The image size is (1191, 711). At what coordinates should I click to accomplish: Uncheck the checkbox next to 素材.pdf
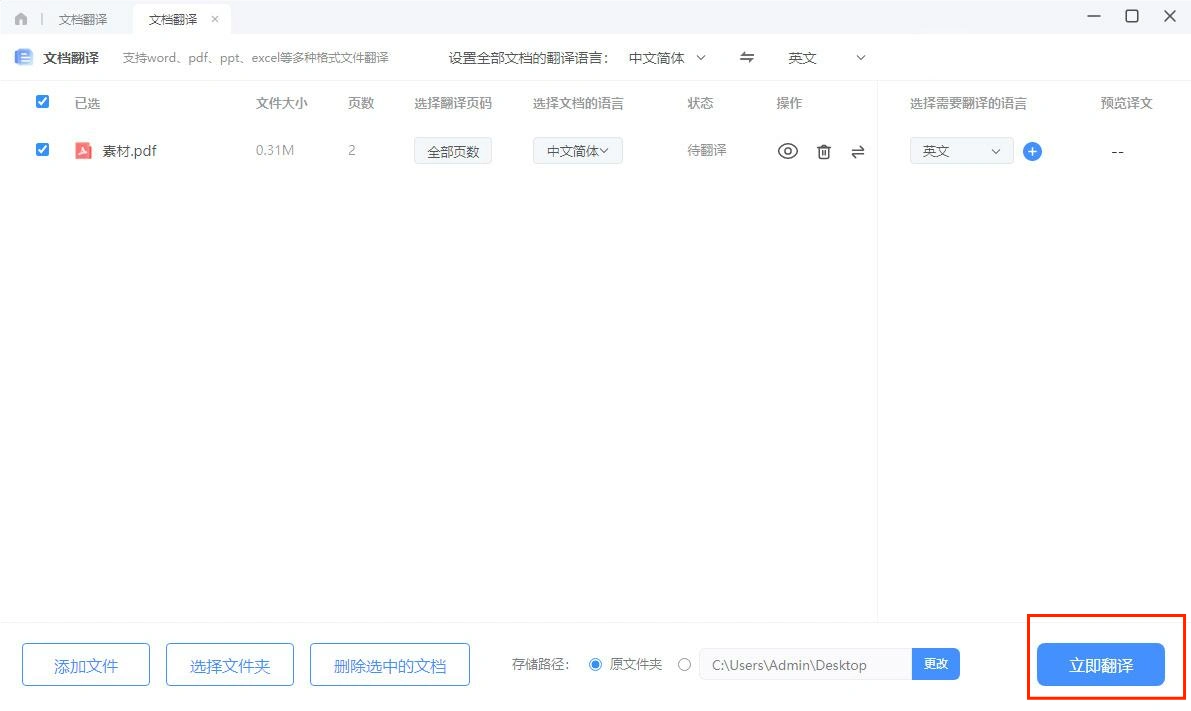(41, 149)
